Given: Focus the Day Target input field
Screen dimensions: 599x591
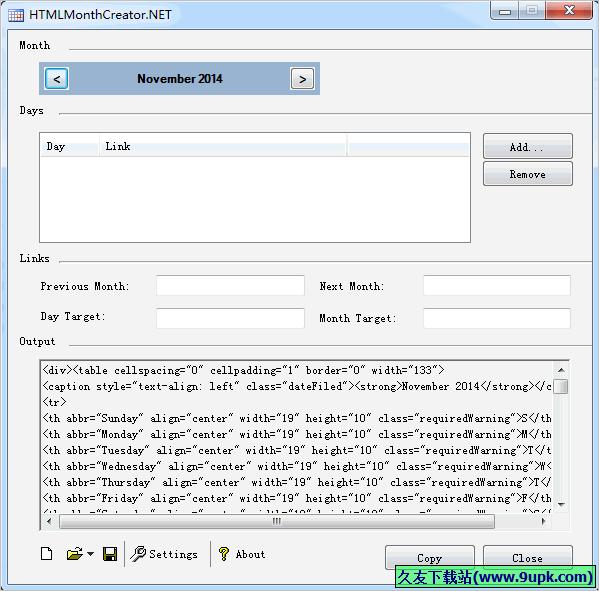Looking at the screenshot, I should [x=230, y=318].
